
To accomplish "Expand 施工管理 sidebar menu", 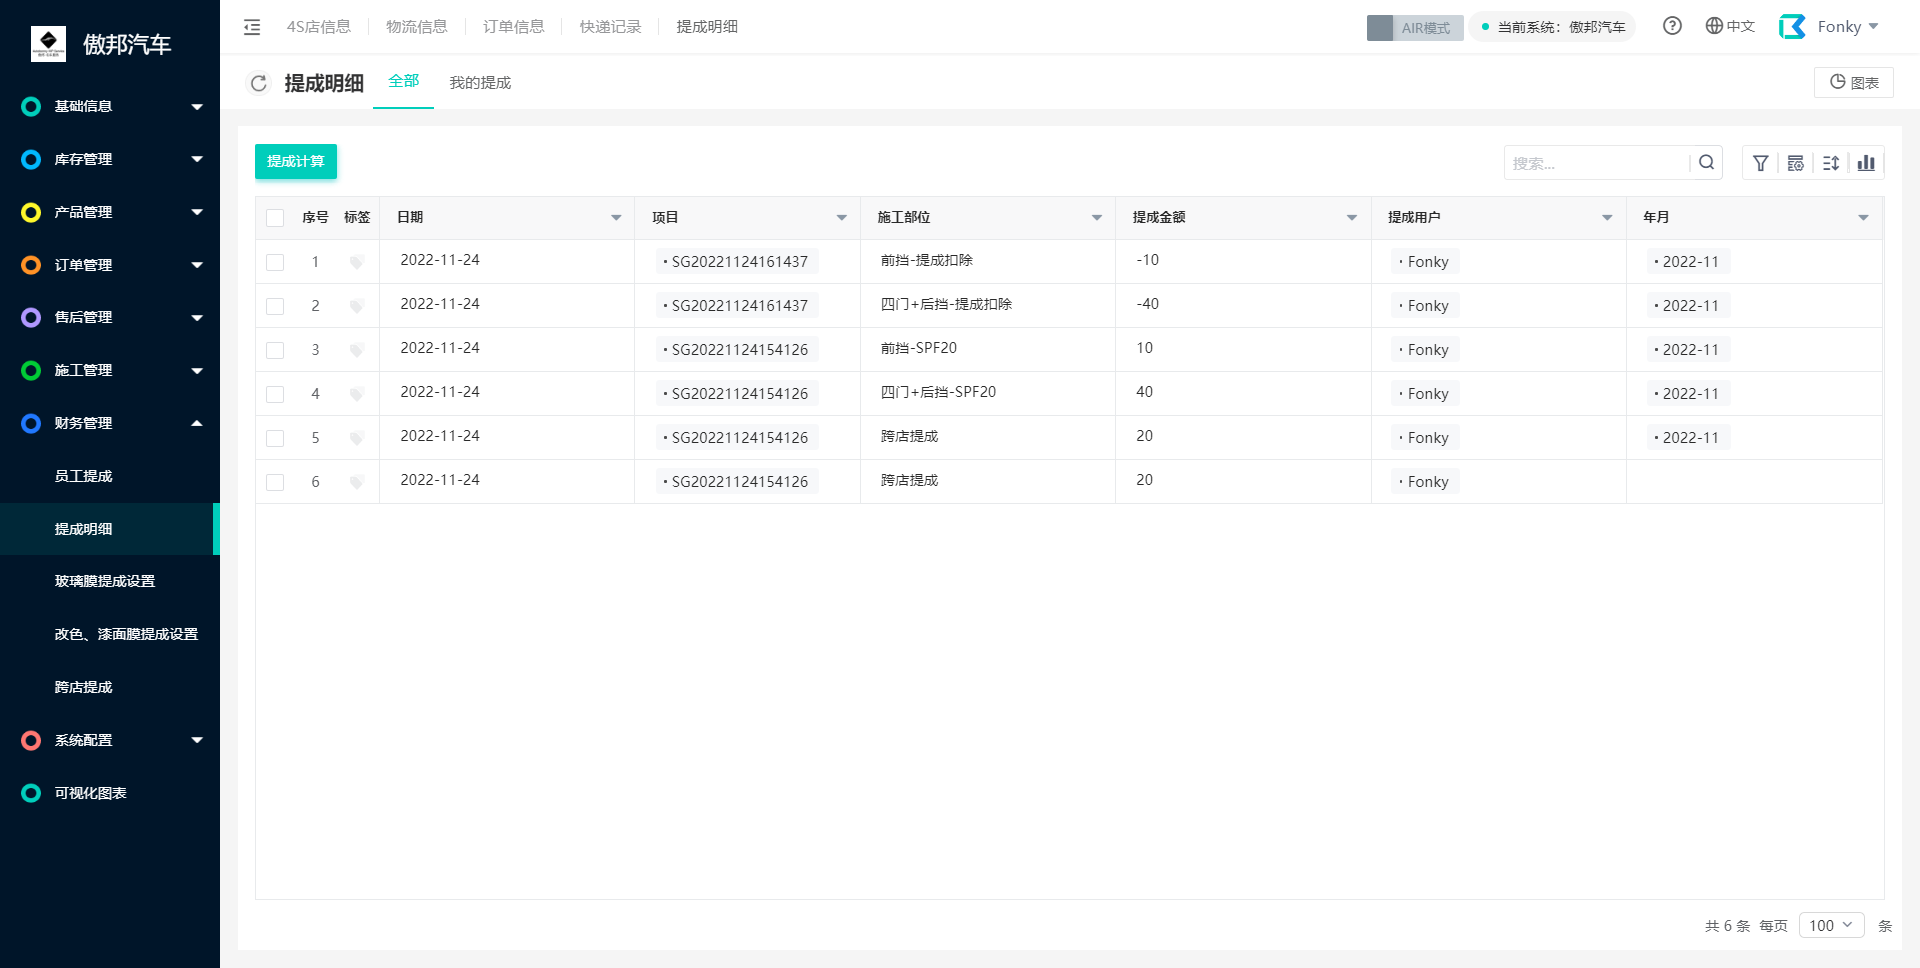I will [110, 370].
